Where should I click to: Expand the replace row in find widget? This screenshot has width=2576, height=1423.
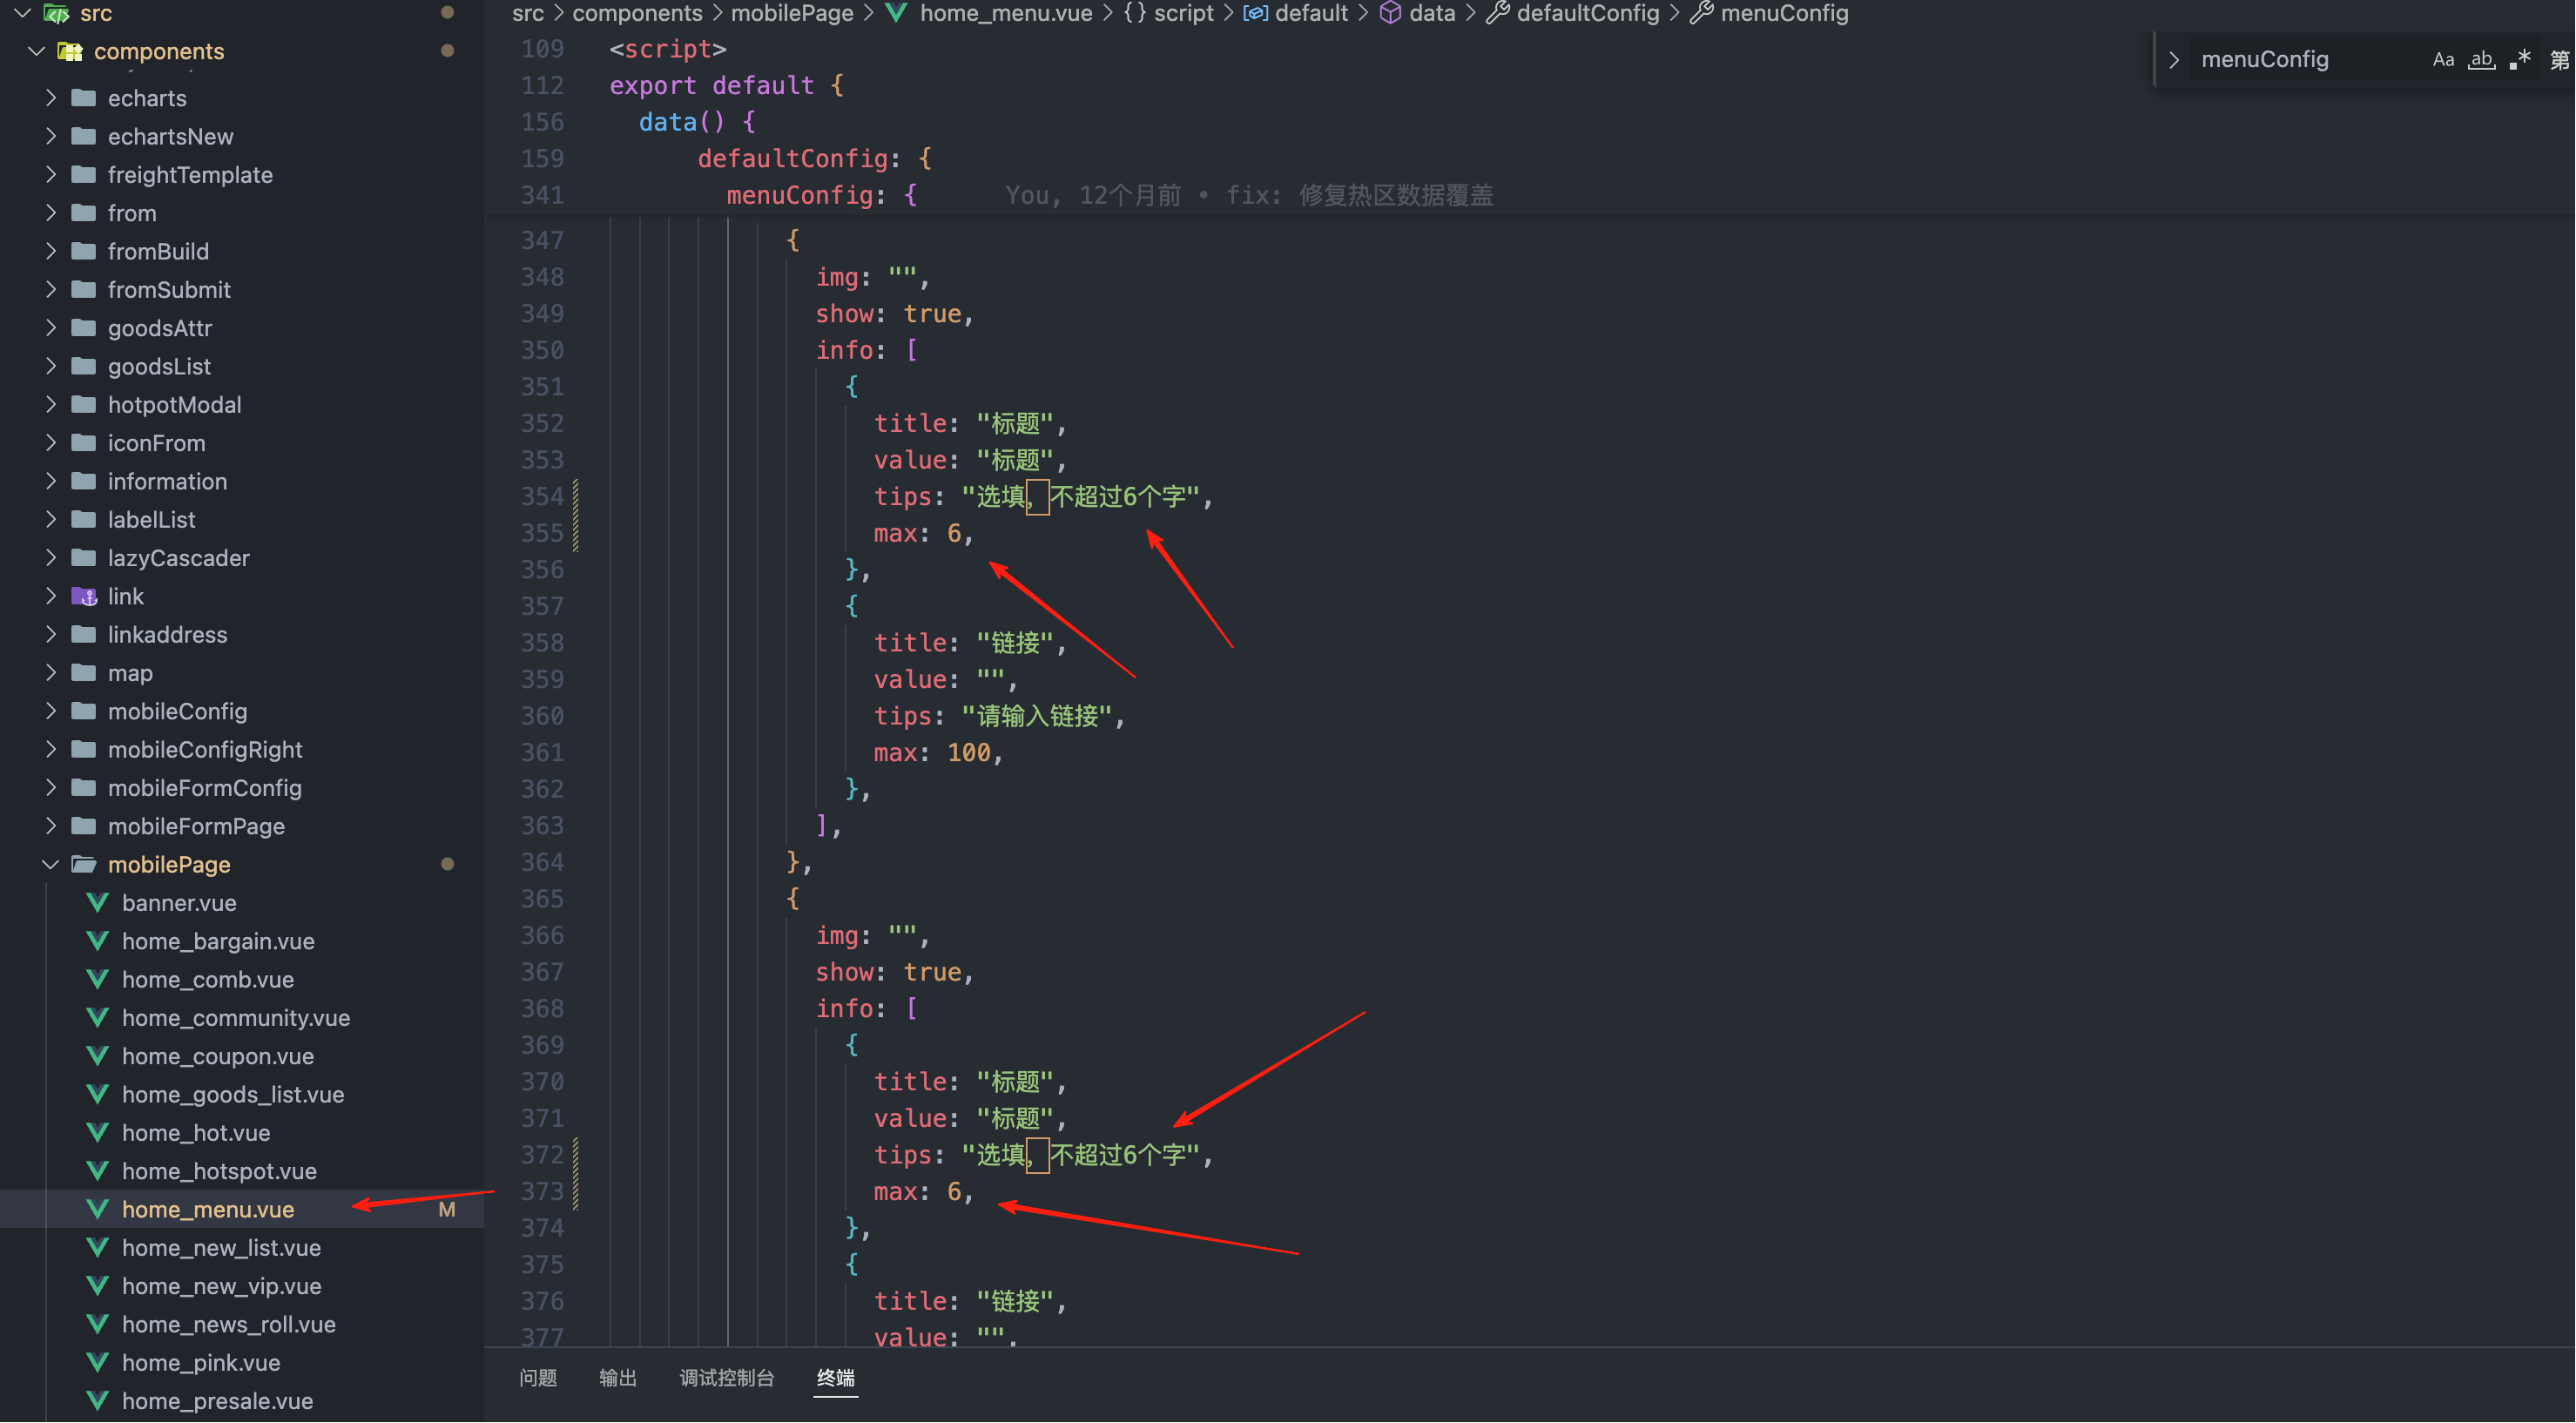point(2173,59)
